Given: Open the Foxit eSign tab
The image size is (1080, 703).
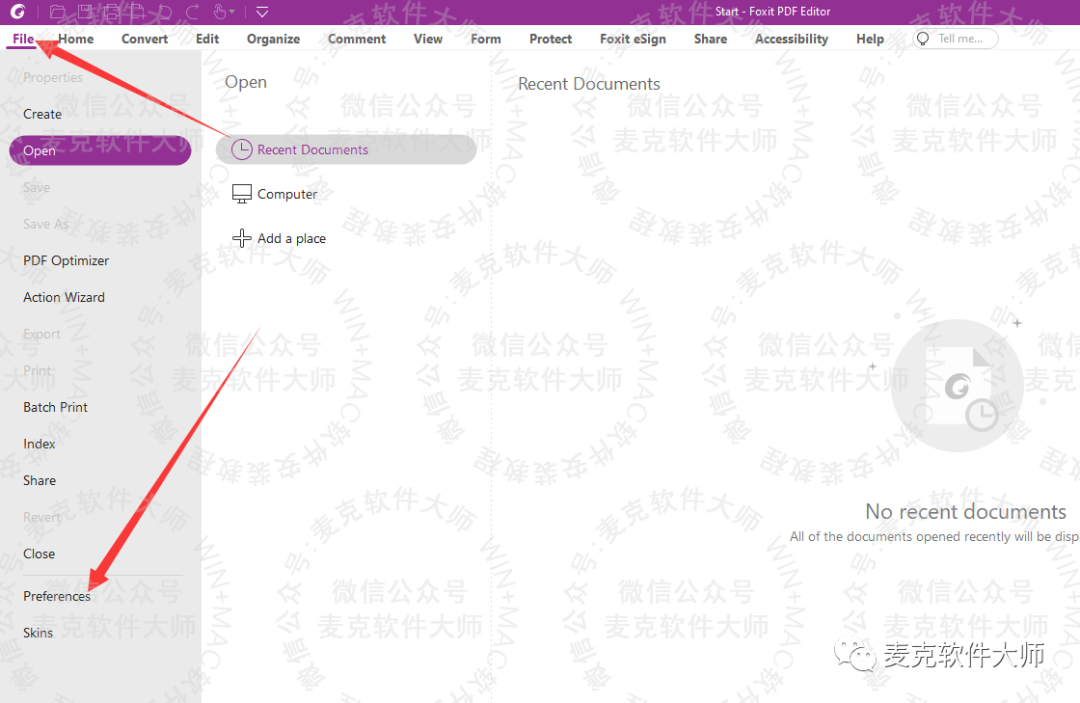Looking at the screenshot, I should pos(633,39).
